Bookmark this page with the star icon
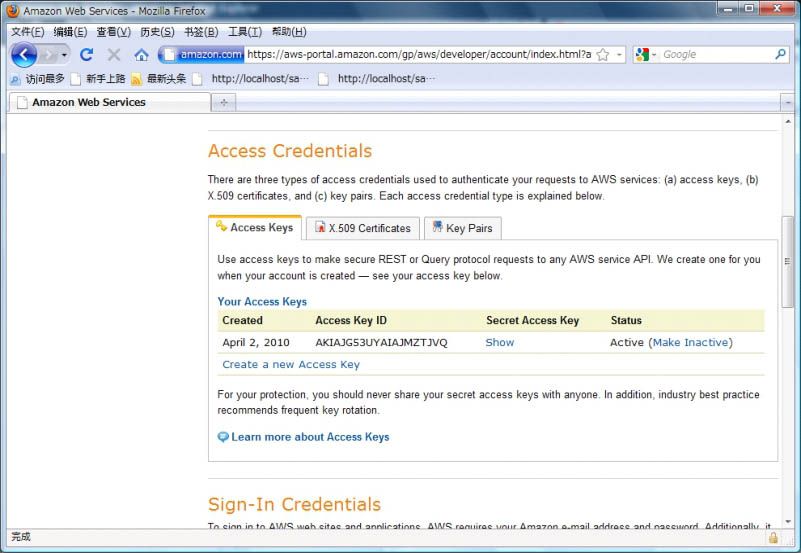 click(603, 55)
